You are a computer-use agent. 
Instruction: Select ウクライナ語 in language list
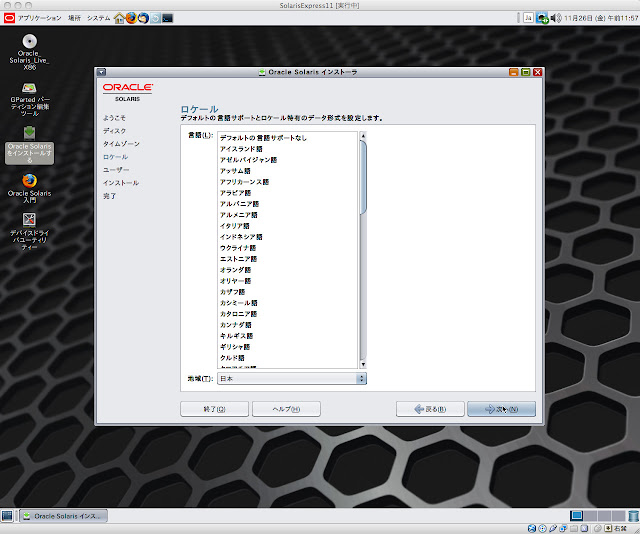(287, 248)
